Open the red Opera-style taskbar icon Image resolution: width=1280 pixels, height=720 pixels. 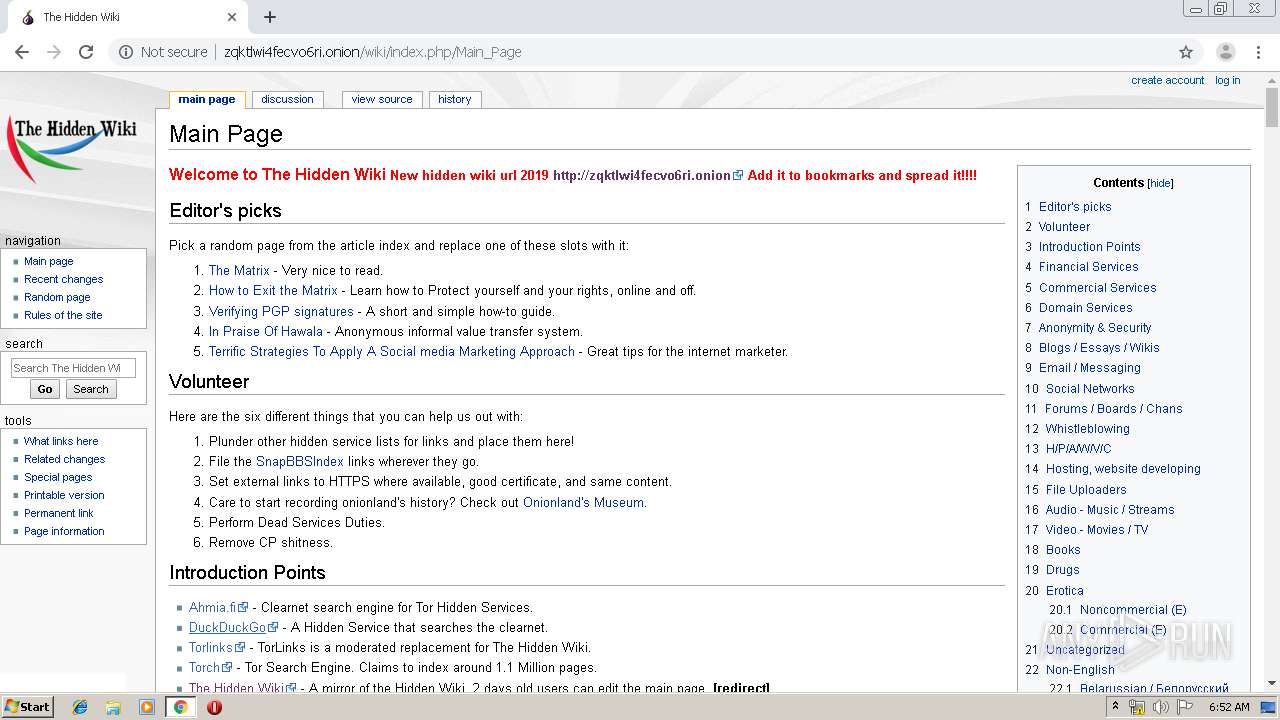[214, 707]
